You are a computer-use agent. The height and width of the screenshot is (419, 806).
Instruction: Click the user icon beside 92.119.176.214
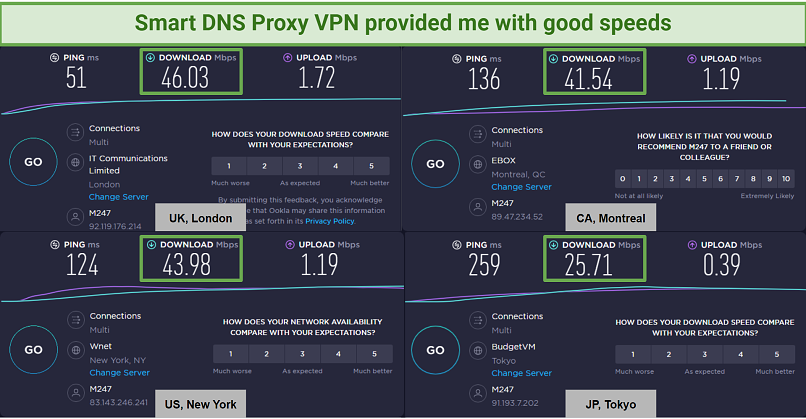coord(76,217)
